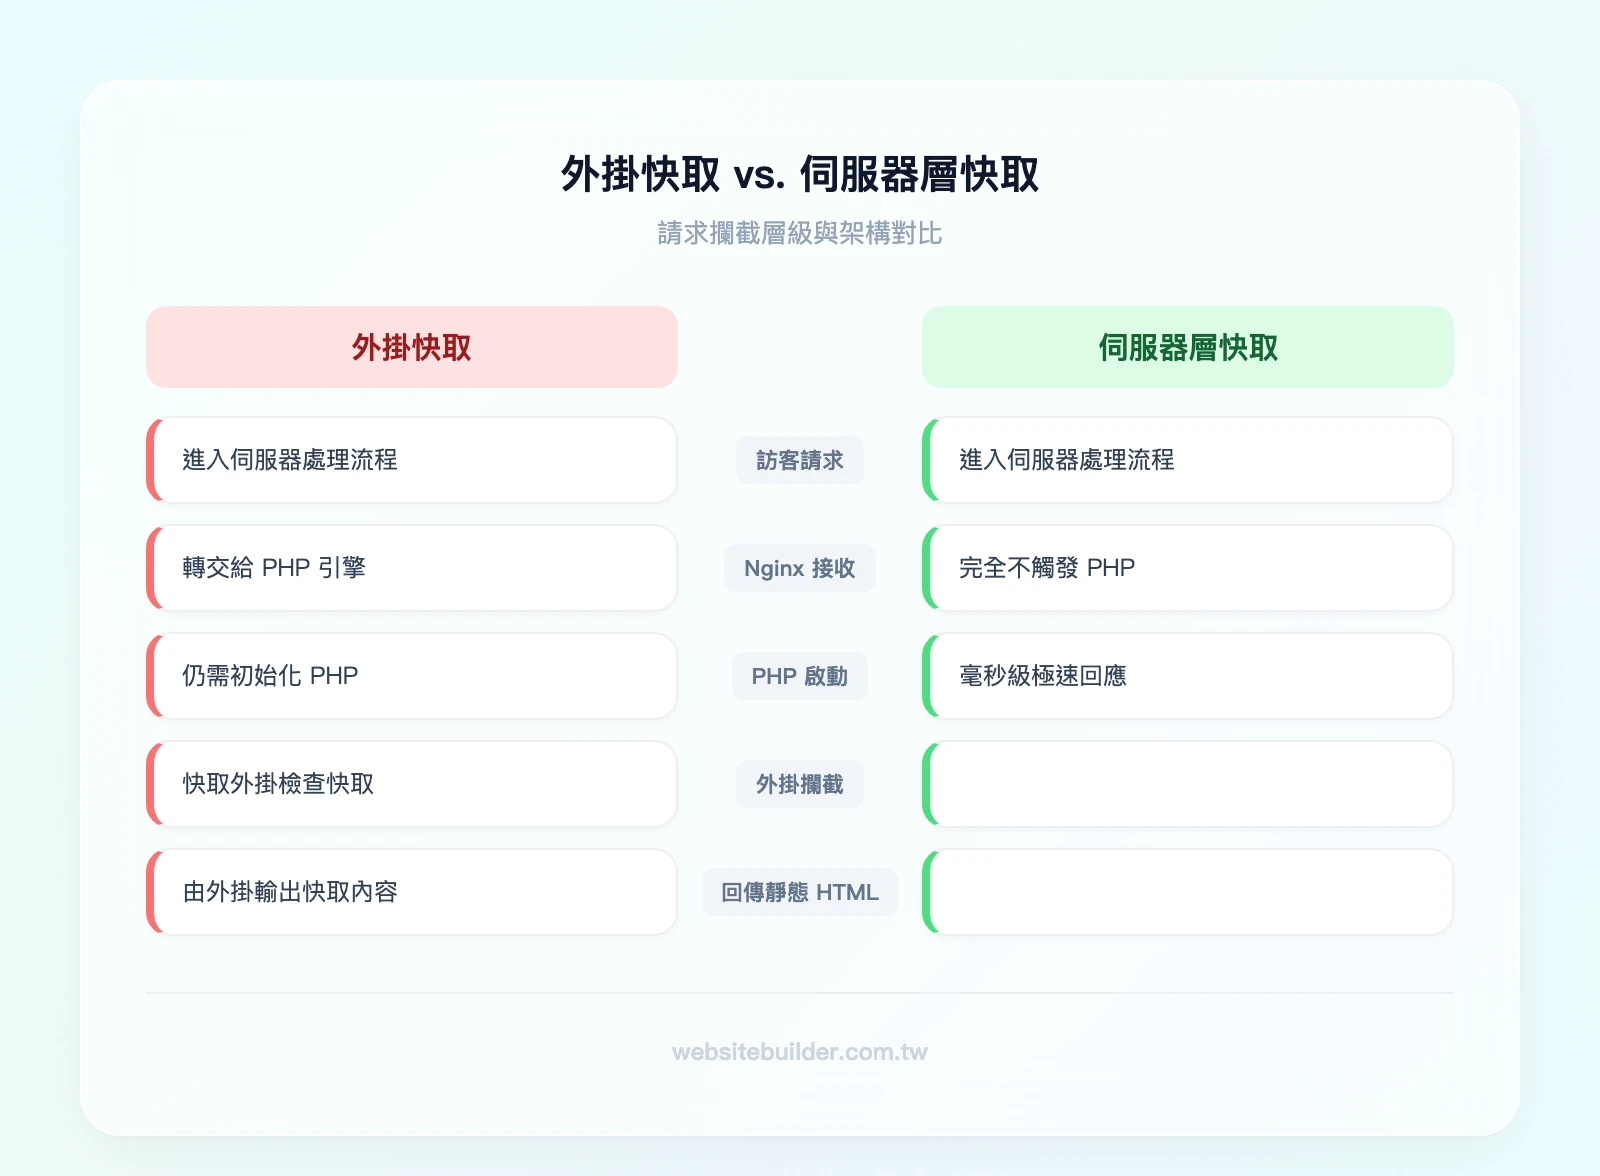The width and height of the screenshot is (1600, 1176).
Task: Select the 外掛快取 red header
Action: (411, 347)
